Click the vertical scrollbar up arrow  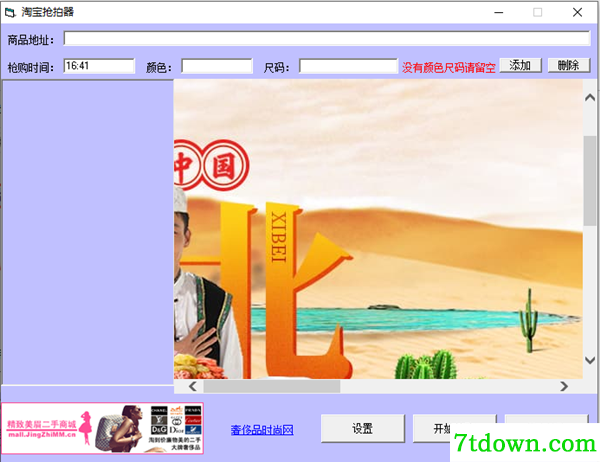tap(590, 98)
